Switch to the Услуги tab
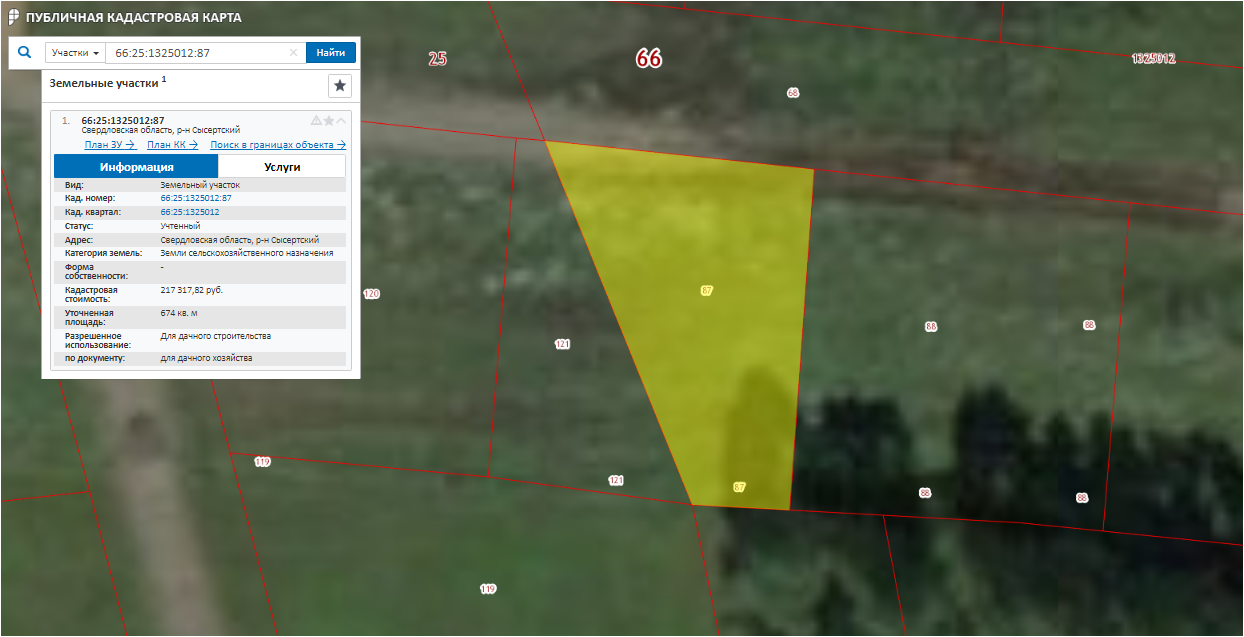Image resolution: width=1244 pixels, height=637 pixels. tap(282, 167)
